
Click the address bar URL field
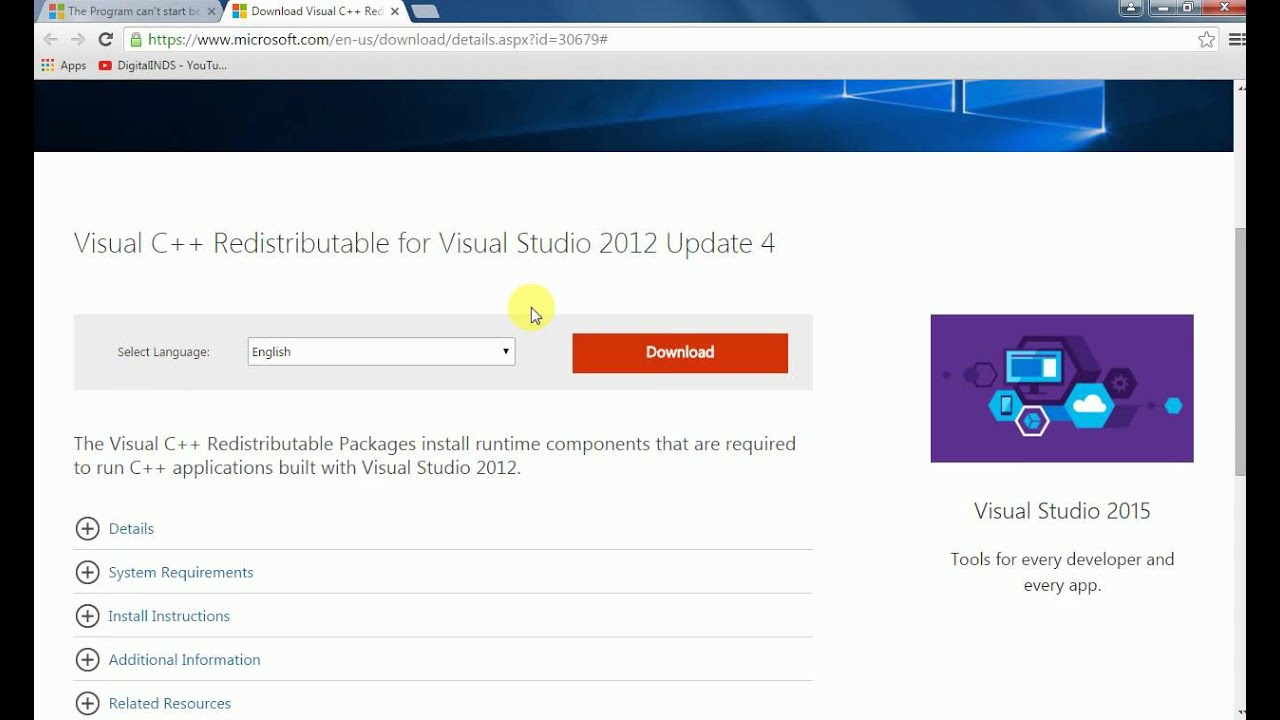660,40
